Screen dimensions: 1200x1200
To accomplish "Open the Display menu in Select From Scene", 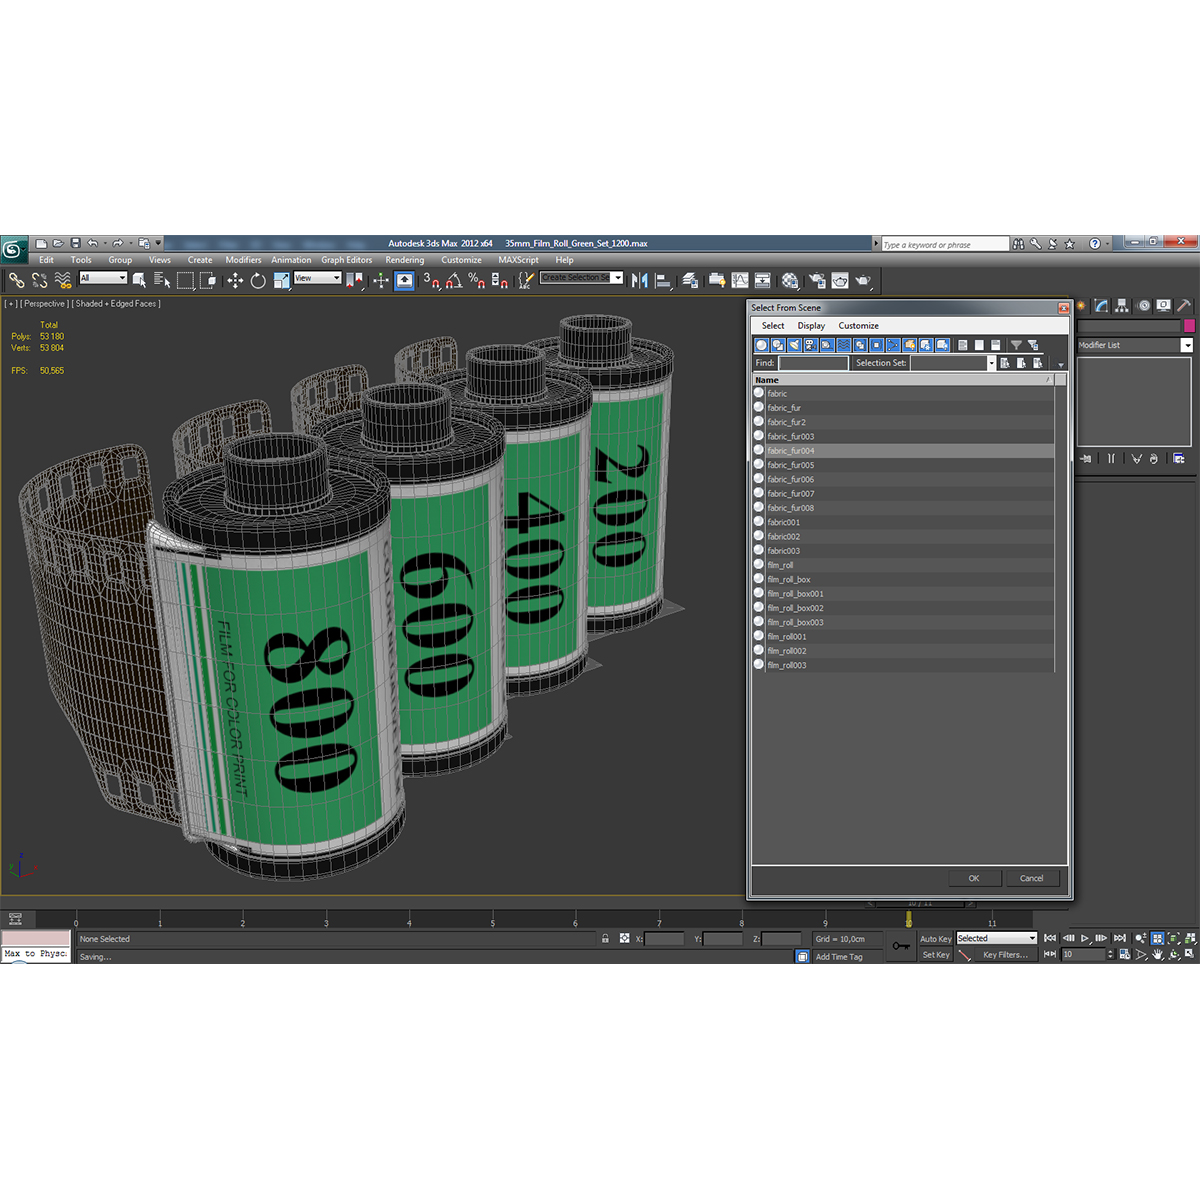I will (811, 326).
